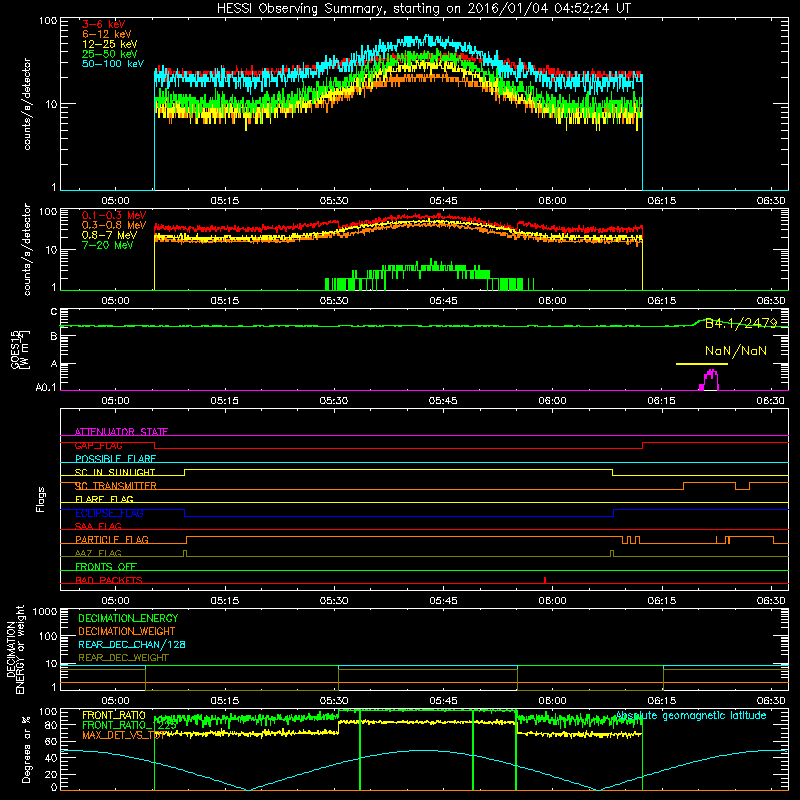Screen dimensions: 800x800
Task: Select the orange 6-12 keV legend label
Action: [107, 34]
